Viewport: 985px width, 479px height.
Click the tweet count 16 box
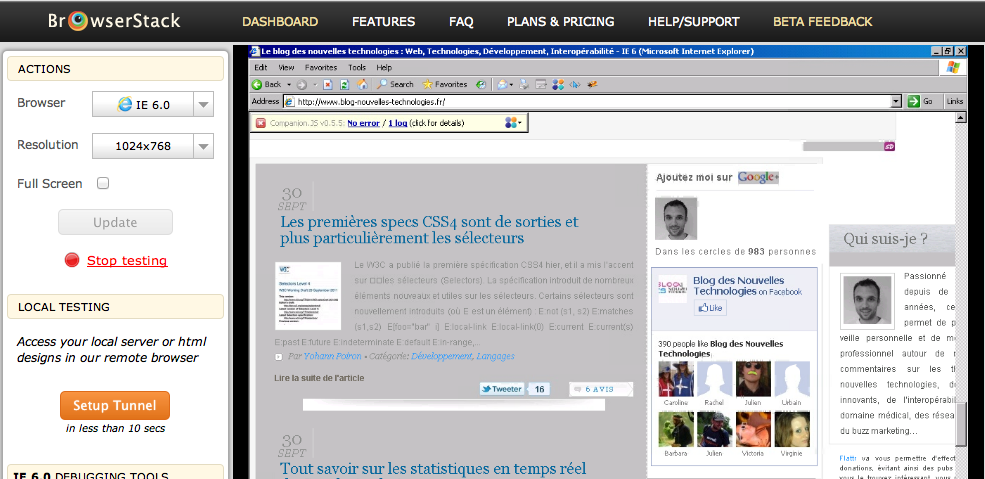[539, 389]
